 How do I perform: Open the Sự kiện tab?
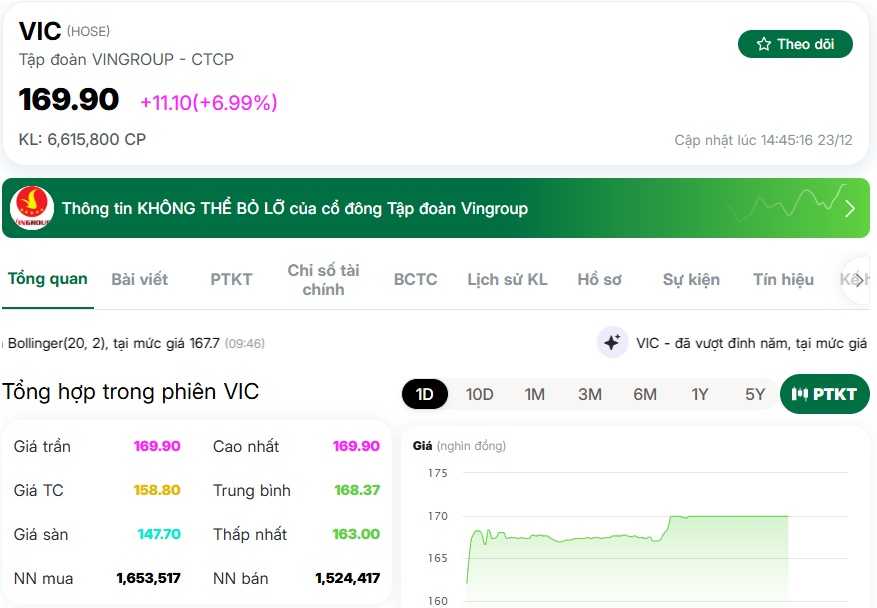click(693, 280)
